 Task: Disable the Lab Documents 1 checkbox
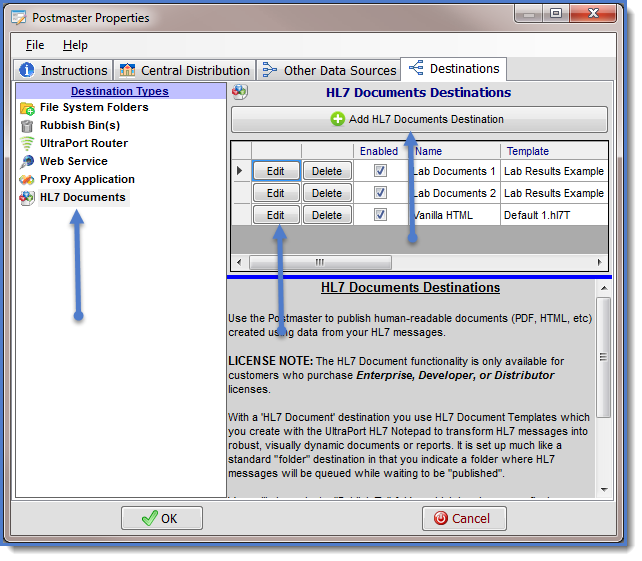pyautogui.click(x=380, y=171)
